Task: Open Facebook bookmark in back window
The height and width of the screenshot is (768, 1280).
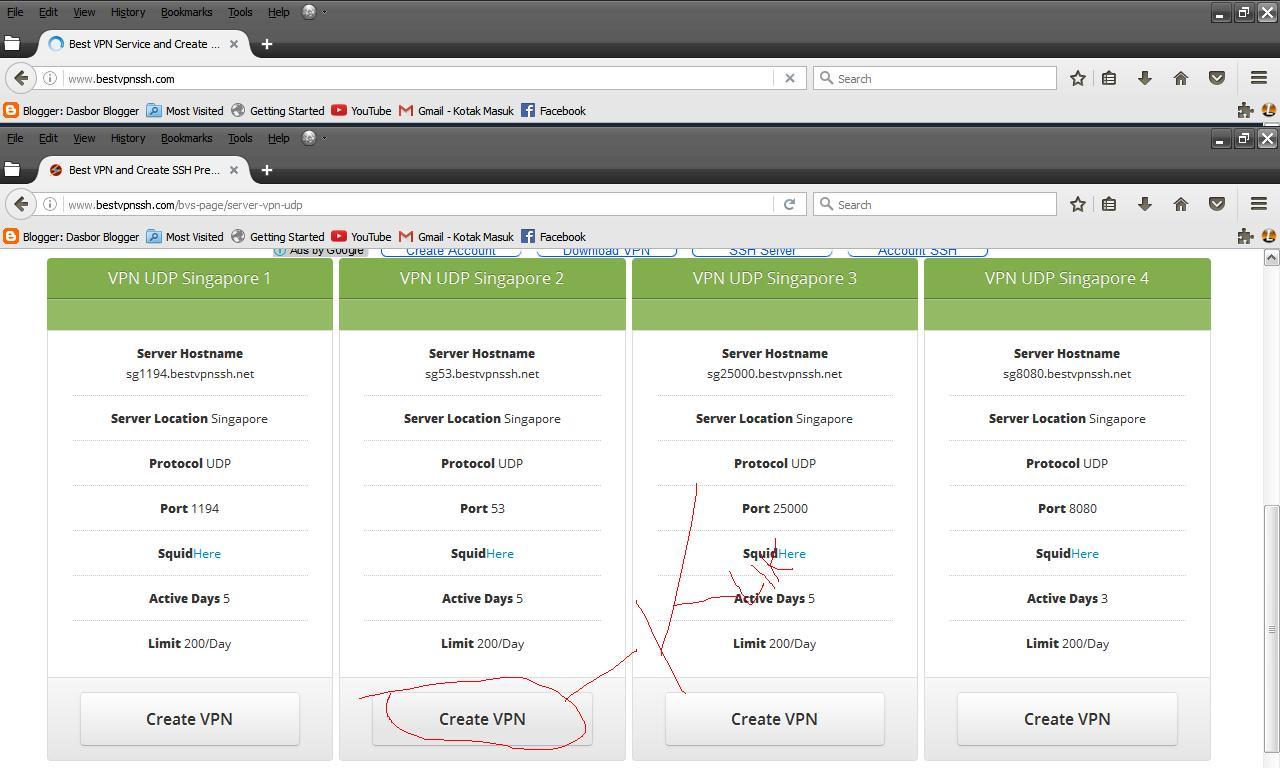Action: tap(553, 111)
